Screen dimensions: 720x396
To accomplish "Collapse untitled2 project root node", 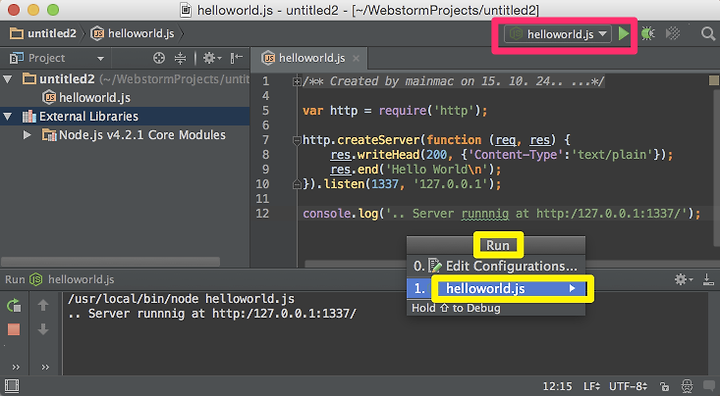I will tap(8, 79).
